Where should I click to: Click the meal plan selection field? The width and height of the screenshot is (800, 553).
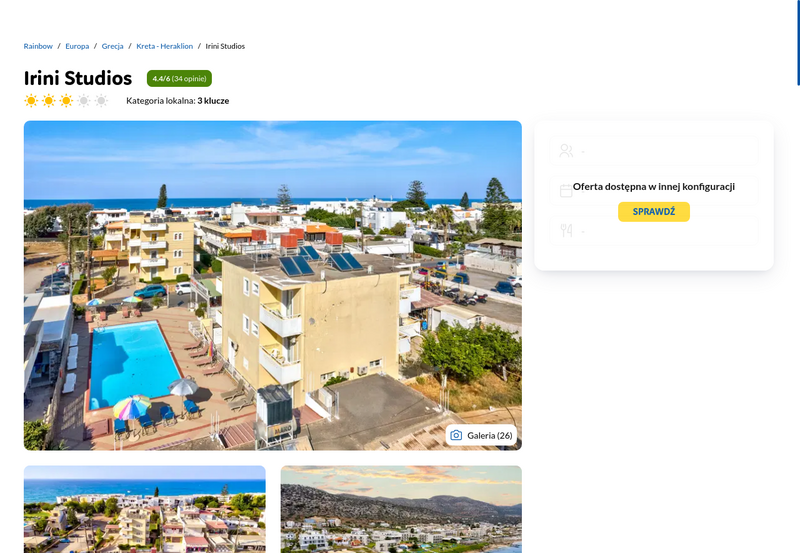coord(654,231)
